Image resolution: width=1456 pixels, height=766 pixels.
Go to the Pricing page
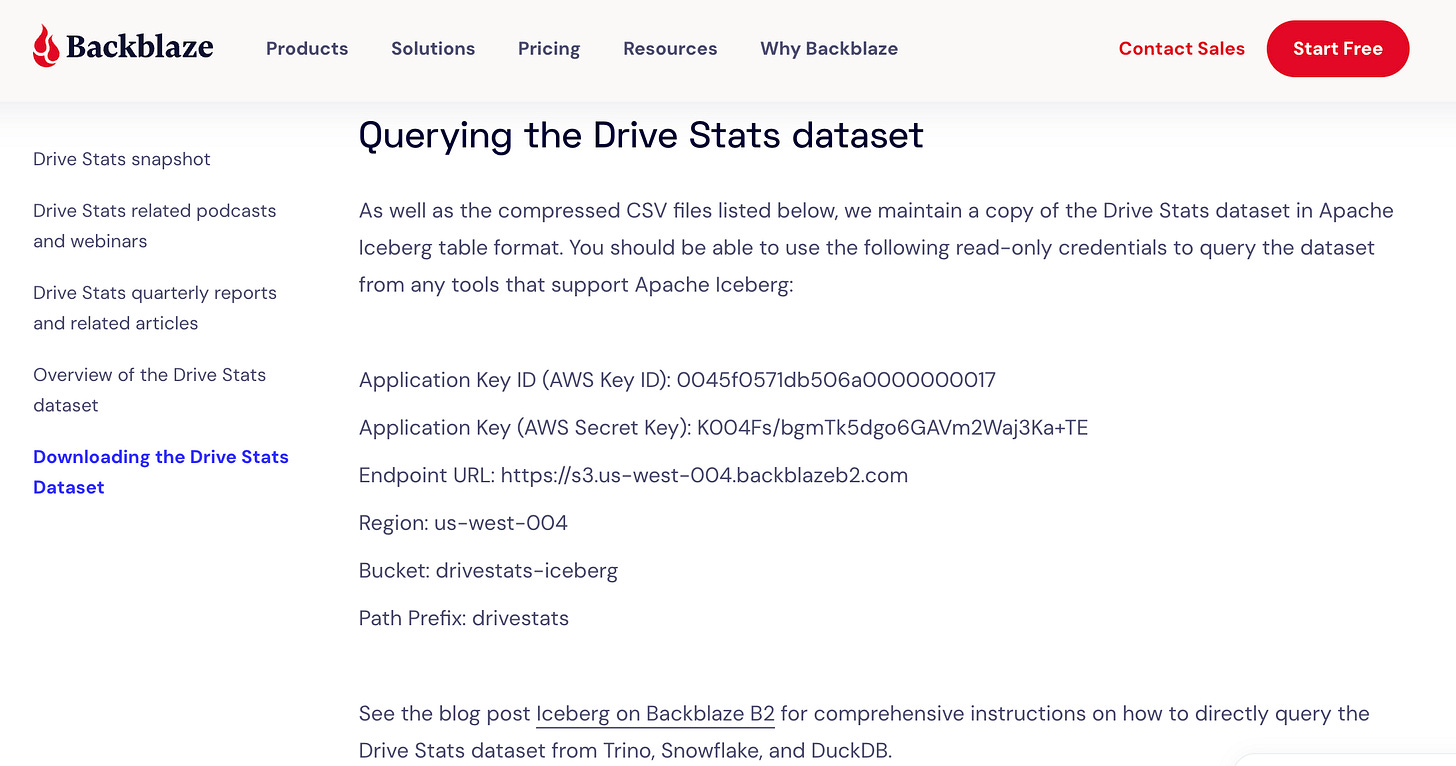click(549, 48)
